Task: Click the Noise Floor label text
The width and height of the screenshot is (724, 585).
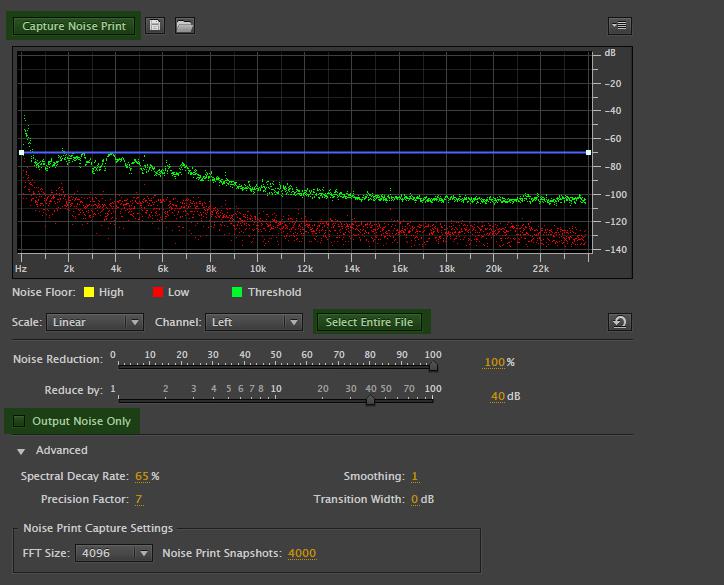Action: coord(44,292)
